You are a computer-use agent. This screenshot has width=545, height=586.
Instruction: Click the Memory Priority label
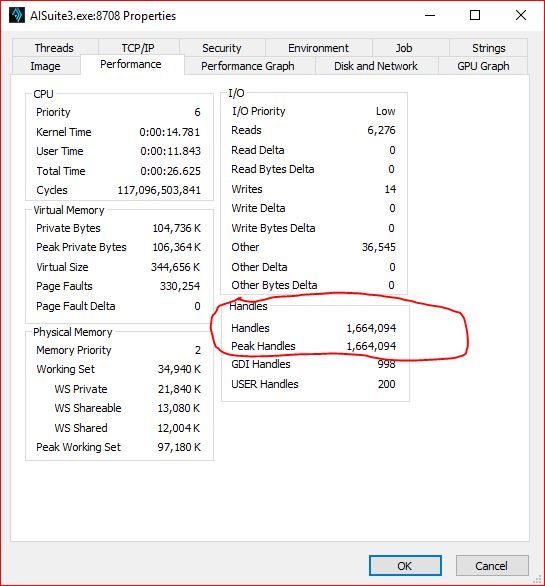[x=74, y=350]
